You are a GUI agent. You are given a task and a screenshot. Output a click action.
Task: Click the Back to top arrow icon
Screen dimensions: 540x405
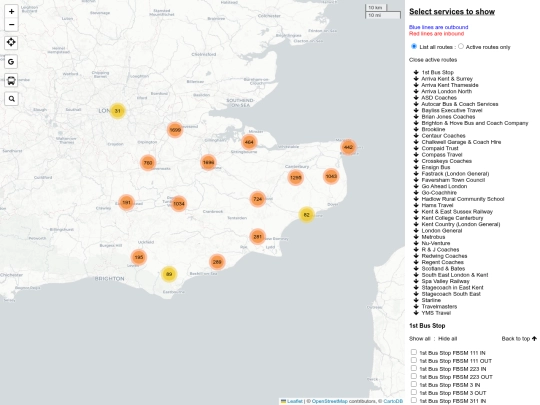tap(534, 339)
